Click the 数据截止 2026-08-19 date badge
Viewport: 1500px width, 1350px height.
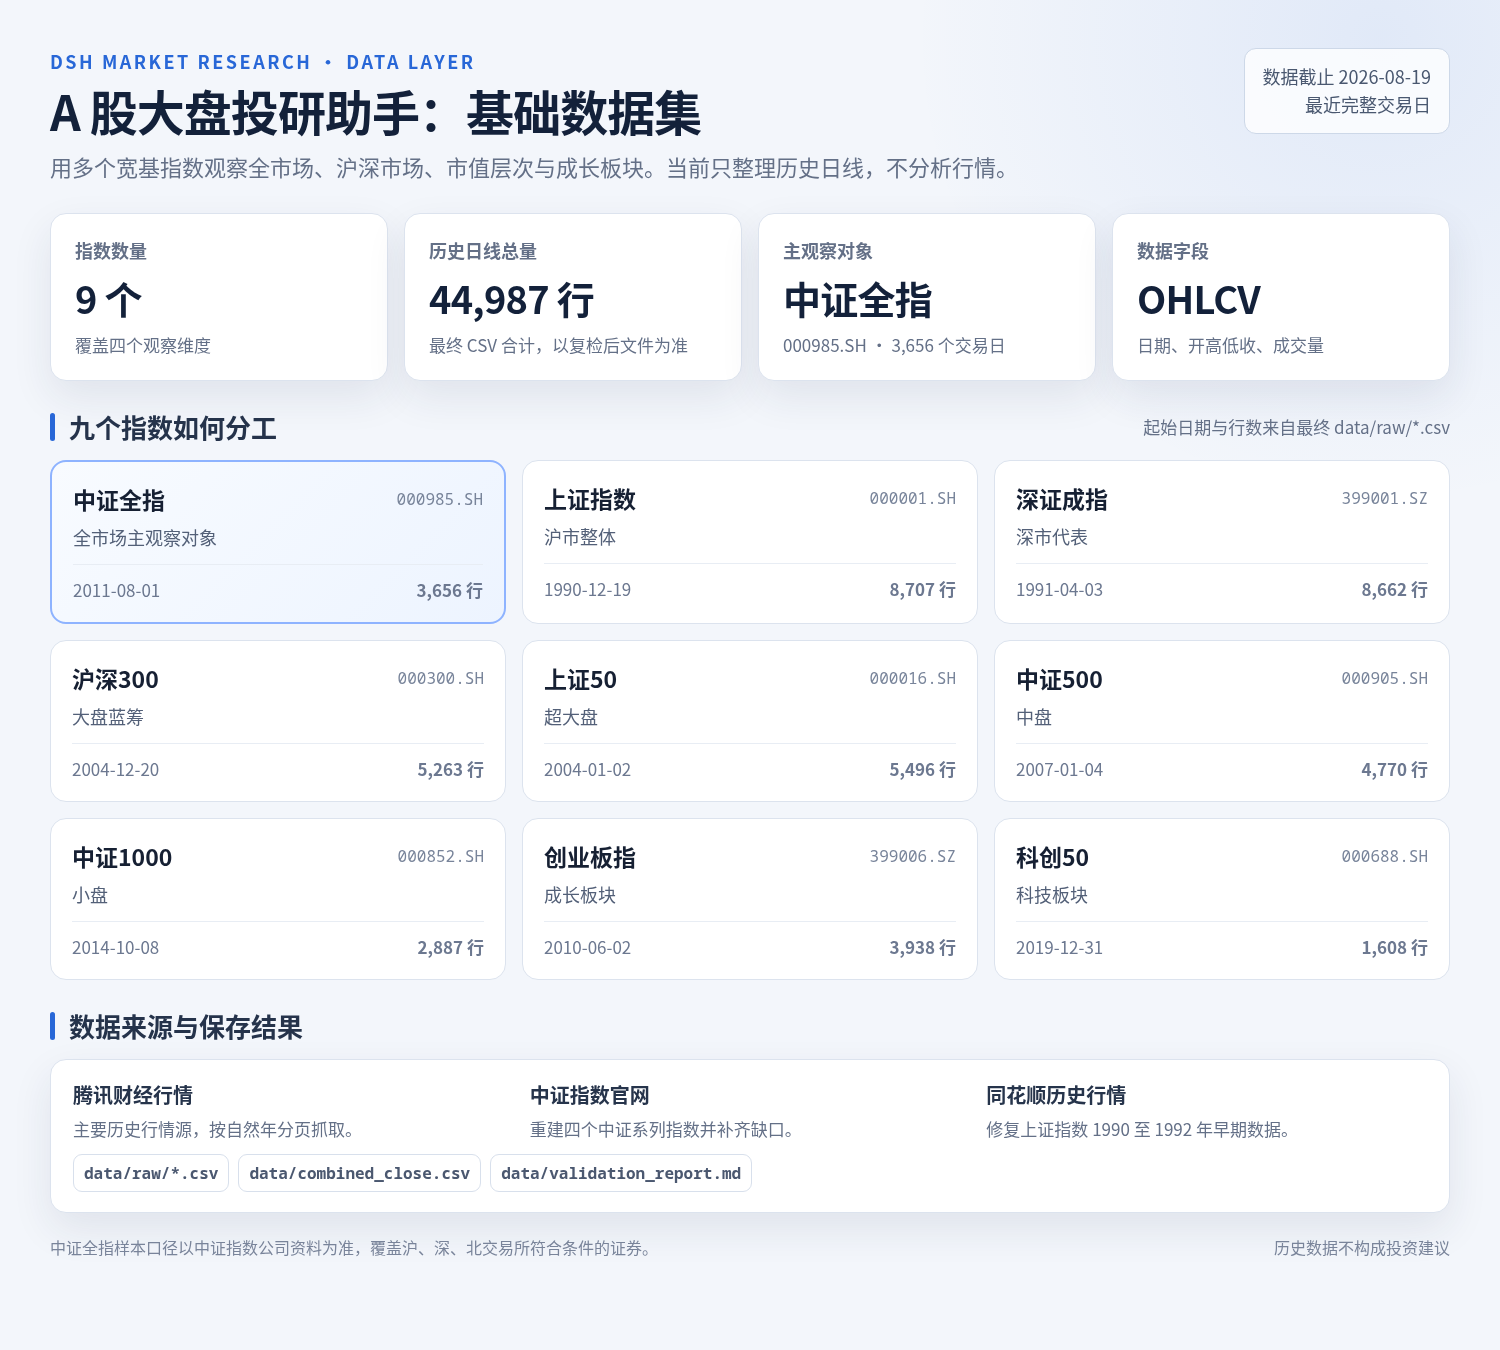(1347, 91)
